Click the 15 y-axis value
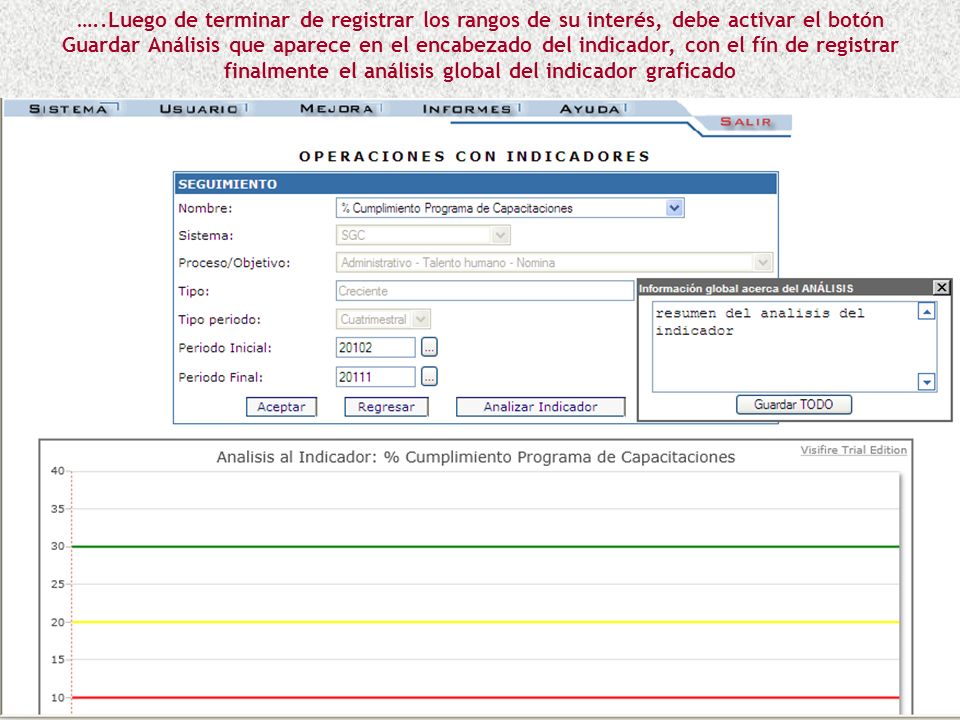 58,659
